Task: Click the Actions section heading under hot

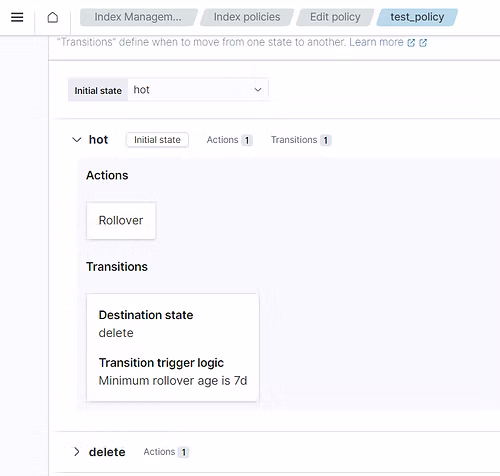Action: pos(107,175)
